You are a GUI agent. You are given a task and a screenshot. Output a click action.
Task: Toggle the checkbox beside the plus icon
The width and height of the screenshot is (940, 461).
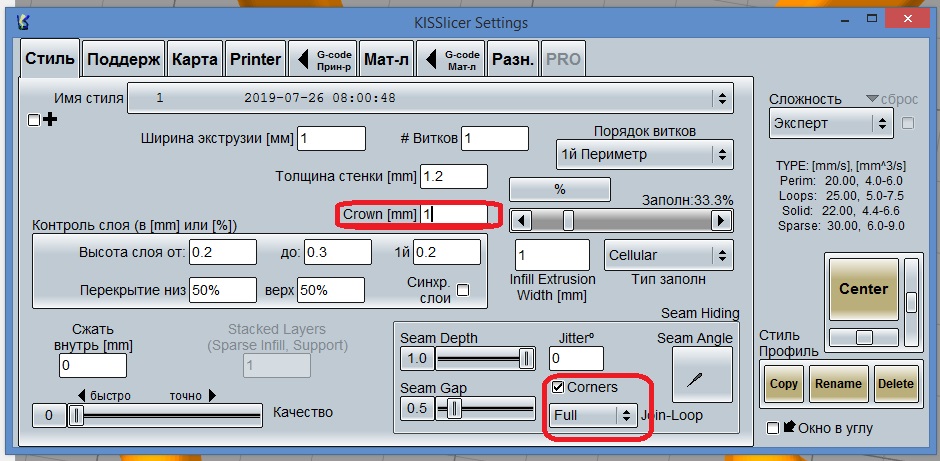point(34,120)
